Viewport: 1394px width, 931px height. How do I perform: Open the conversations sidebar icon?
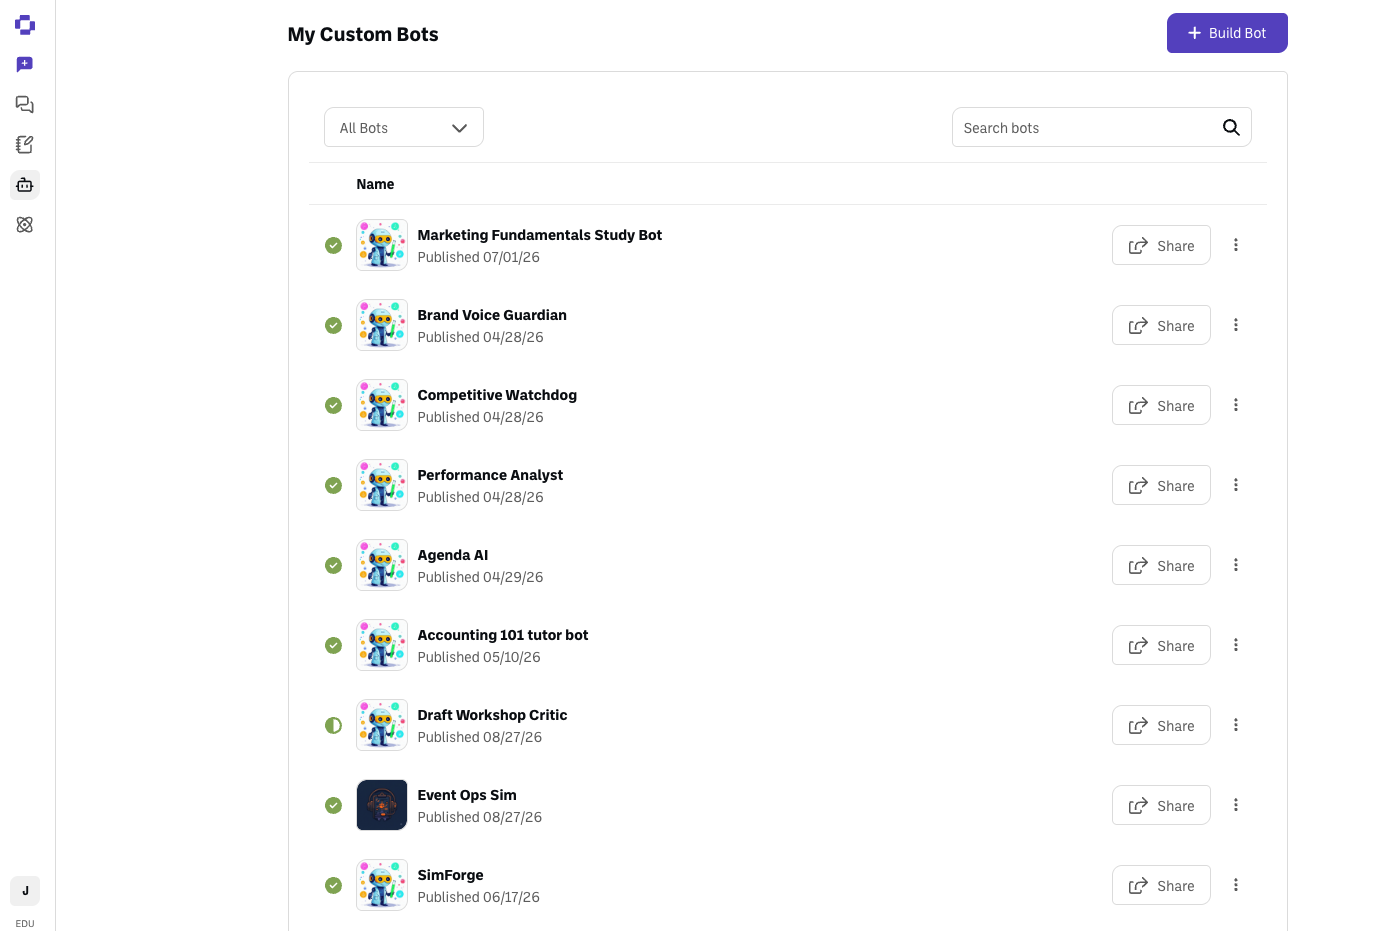[25, 105]
